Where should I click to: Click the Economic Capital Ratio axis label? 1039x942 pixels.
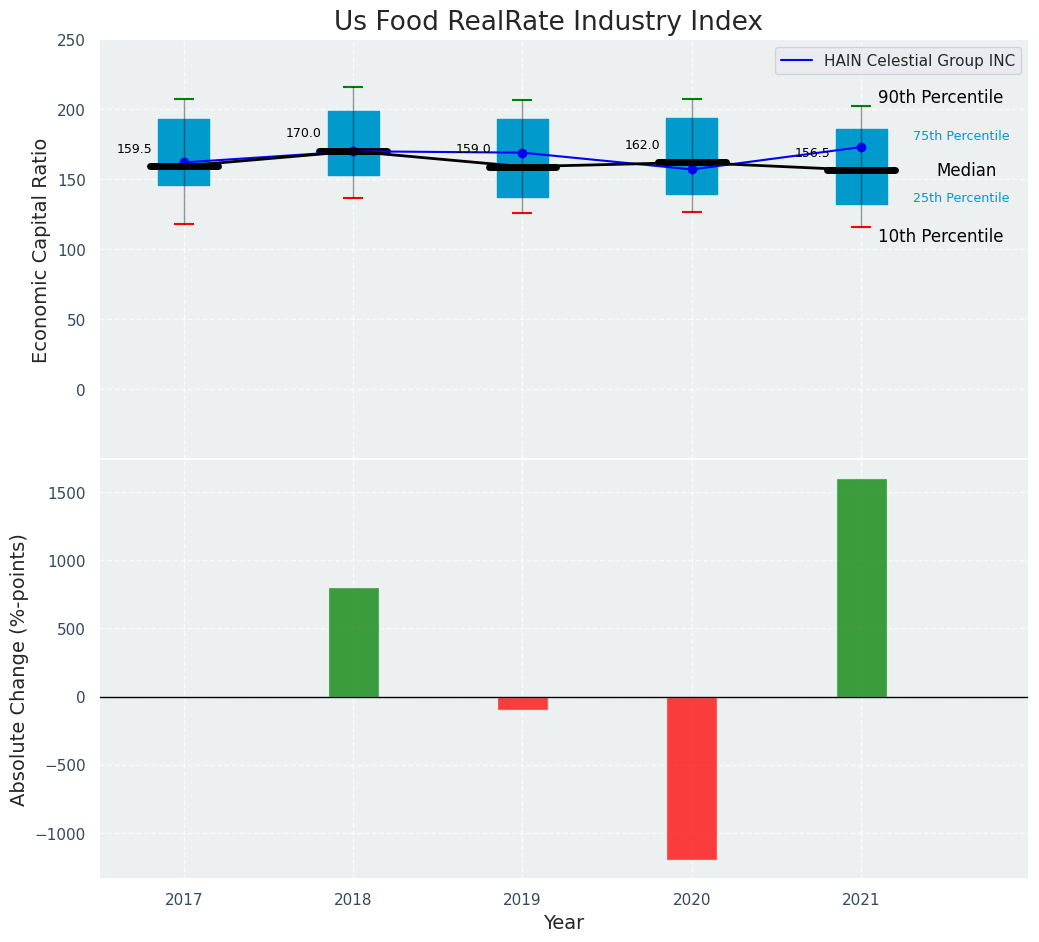pyautogui.click(x=41, y=250)
